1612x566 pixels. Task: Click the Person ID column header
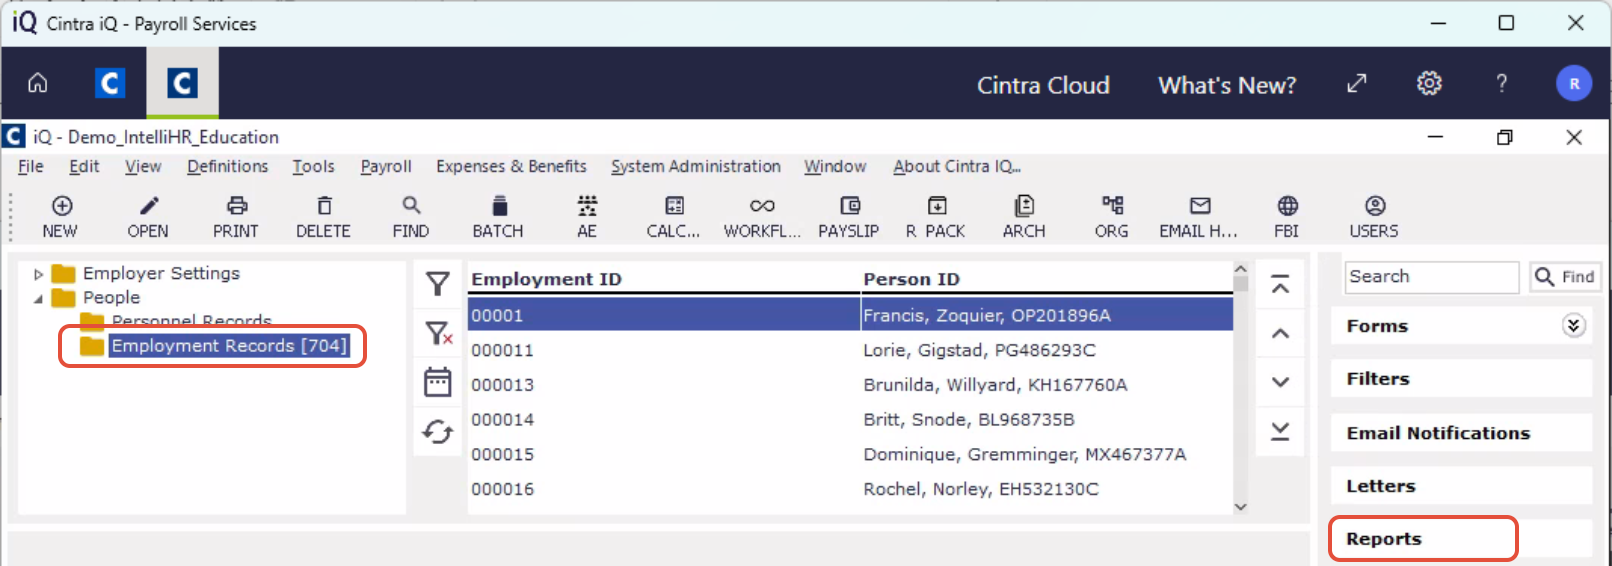pyautogui.click(x=911, y=279)
